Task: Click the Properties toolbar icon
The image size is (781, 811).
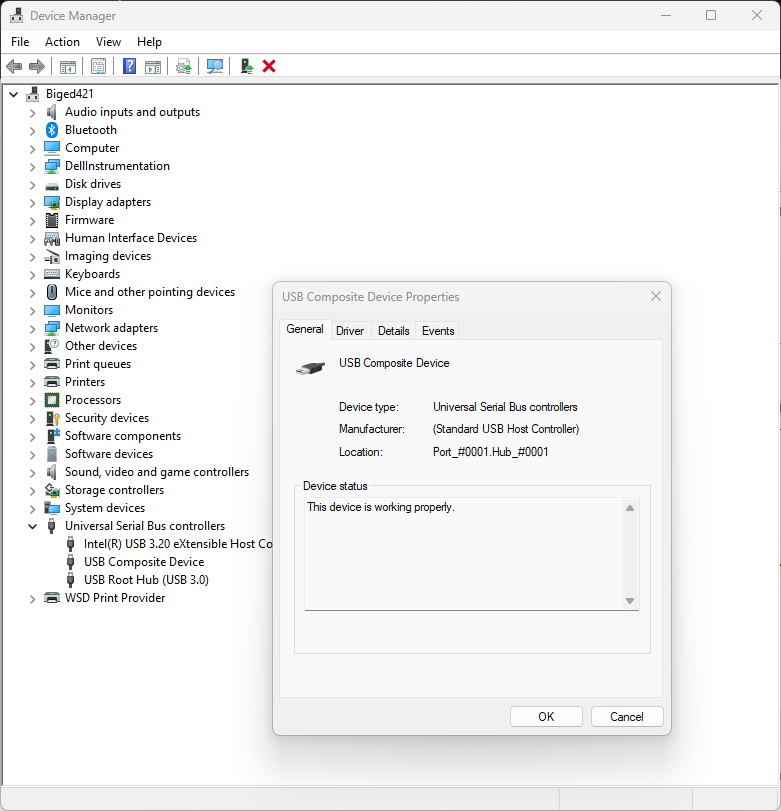Action: [x=98, y=66]
